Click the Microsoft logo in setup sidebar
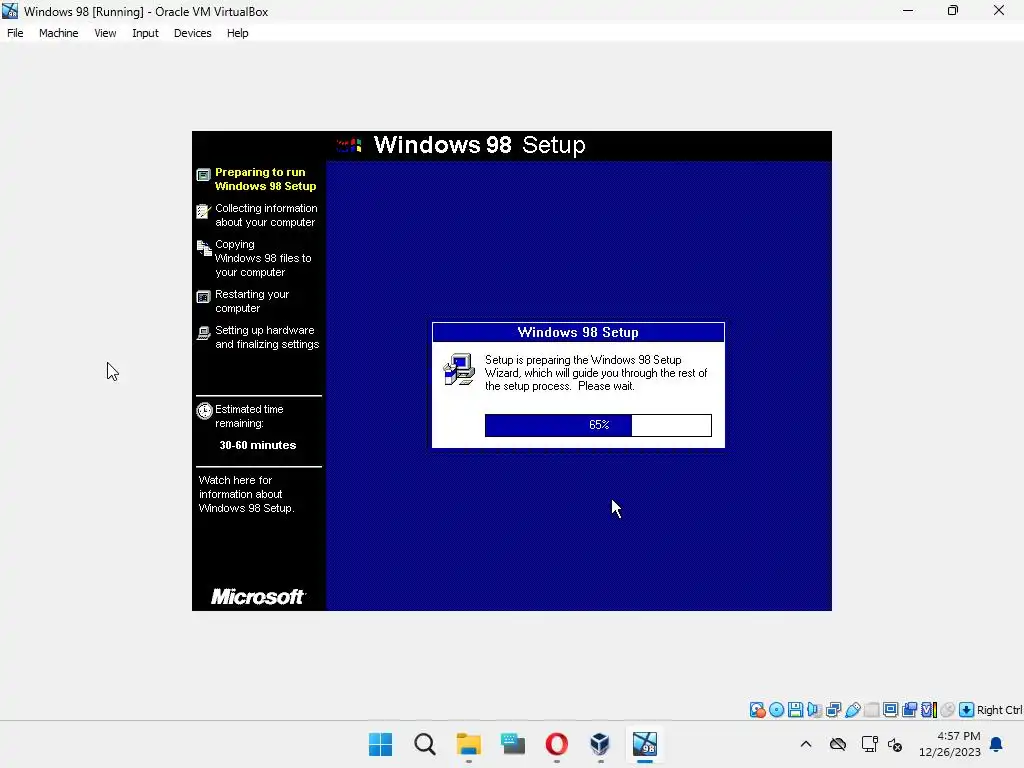This screenshot has width=1024, height=768. click(x=257, y=596)
